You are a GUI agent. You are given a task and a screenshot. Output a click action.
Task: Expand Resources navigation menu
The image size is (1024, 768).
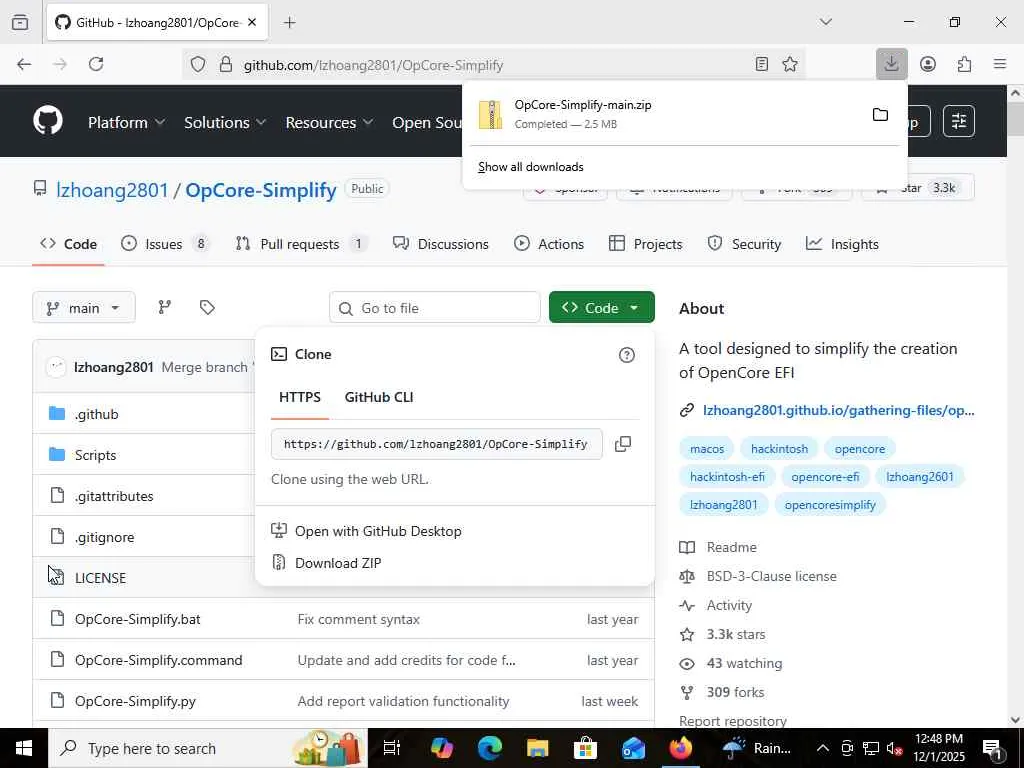[x=329, y=122]
